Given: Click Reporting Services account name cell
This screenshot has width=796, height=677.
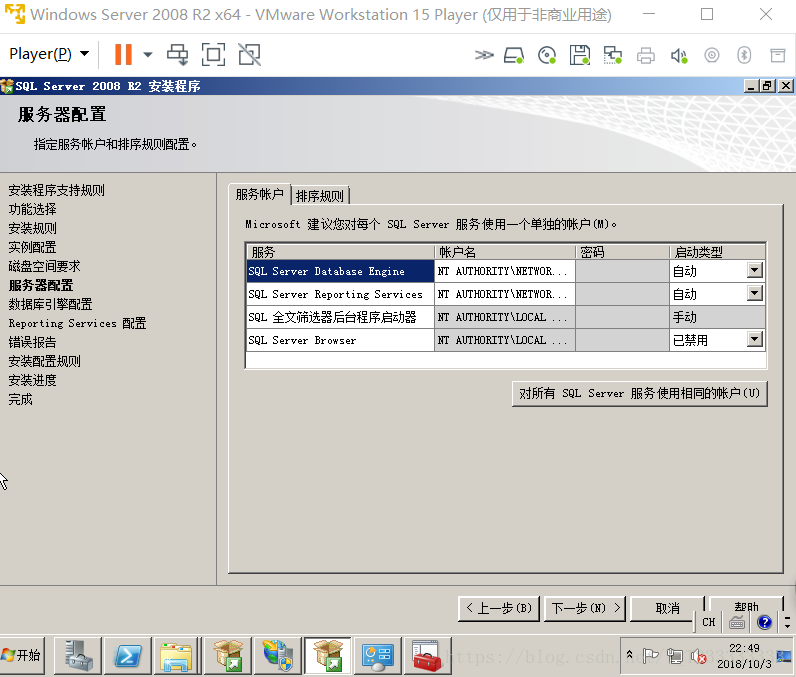Looking at the screenshot, I should click(505, 294).
